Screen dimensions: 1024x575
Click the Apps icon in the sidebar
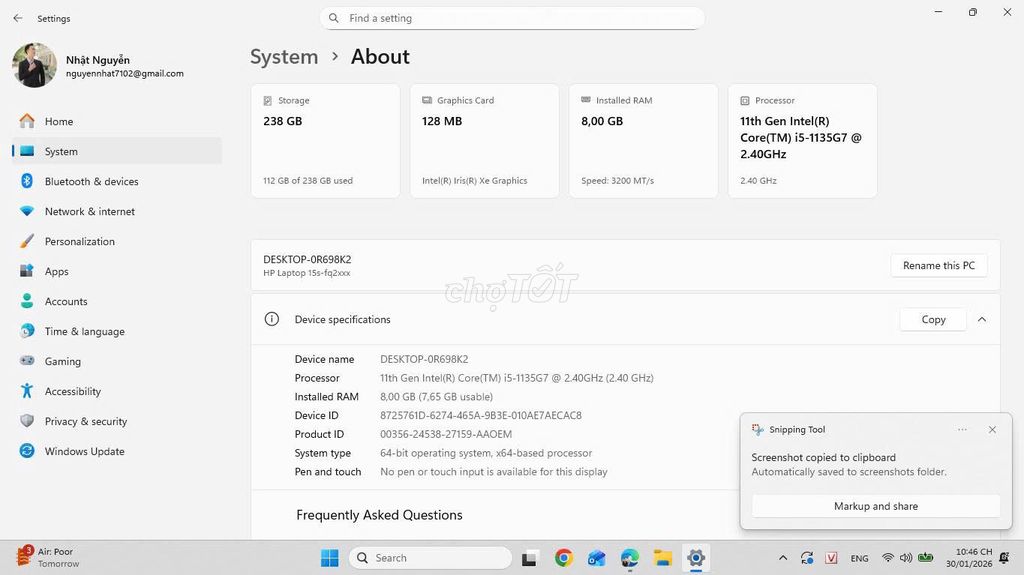27,271
